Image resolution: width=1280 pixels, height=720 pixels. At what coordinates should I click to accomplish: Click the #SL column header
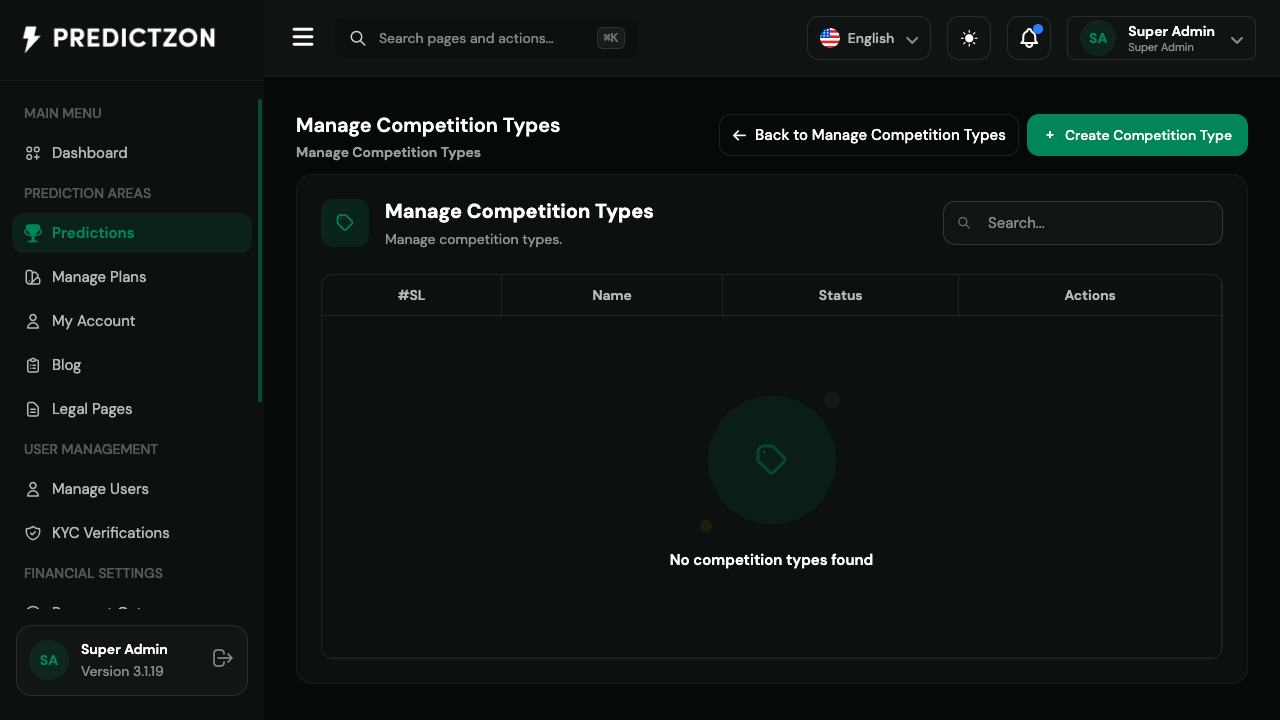[x=411, y=295]
